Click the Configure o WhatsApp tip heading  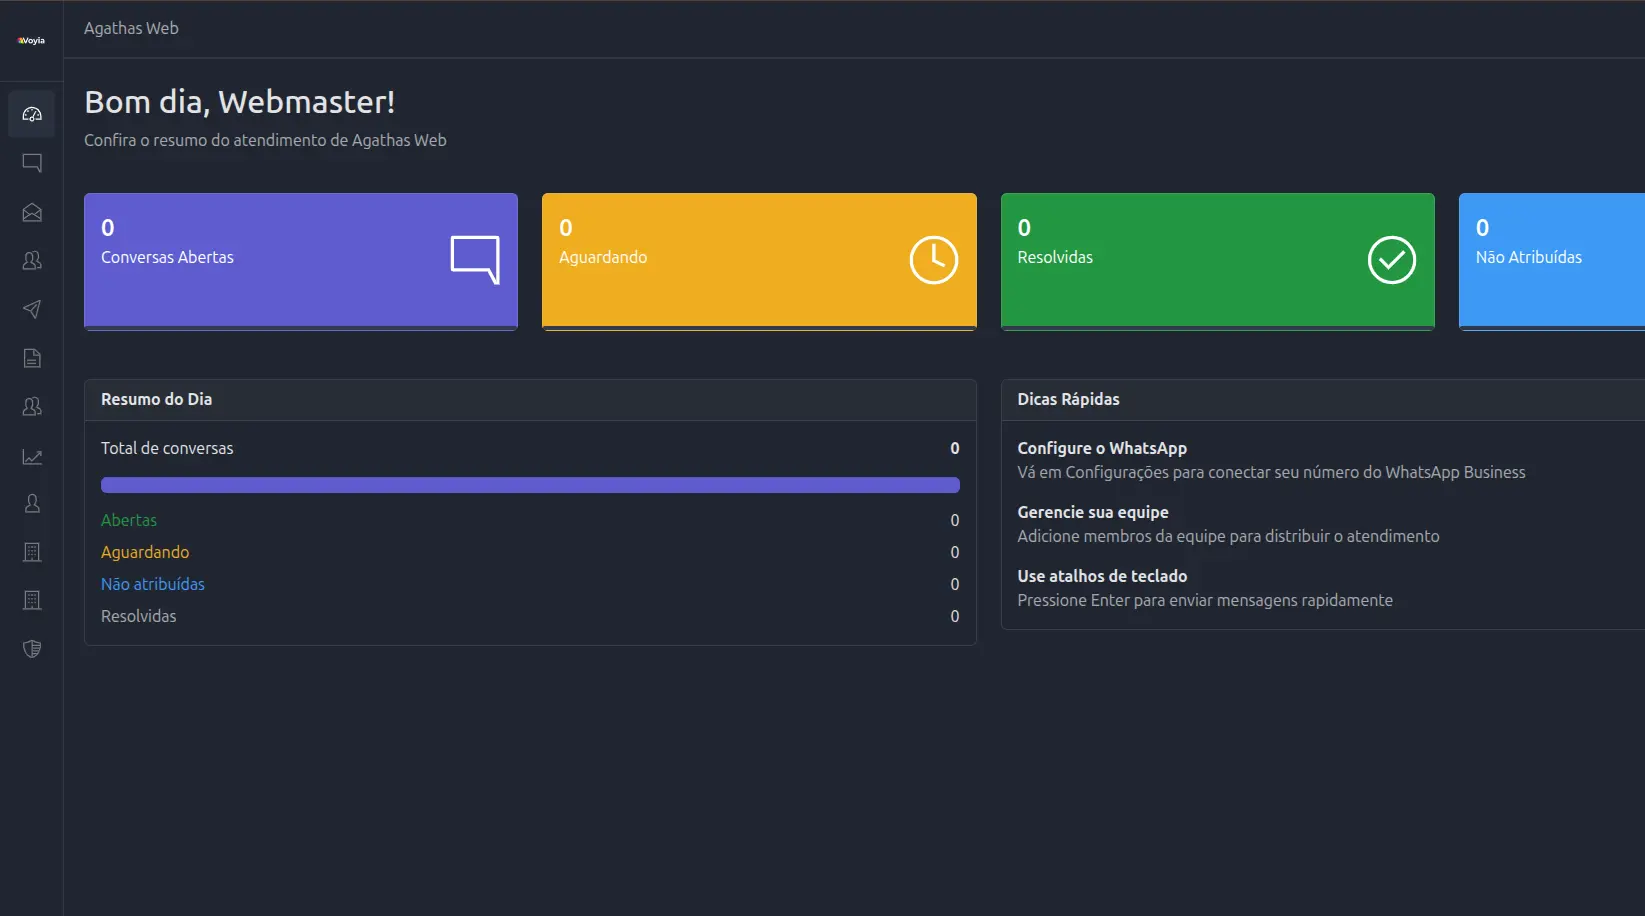[x=1102, y=448]
